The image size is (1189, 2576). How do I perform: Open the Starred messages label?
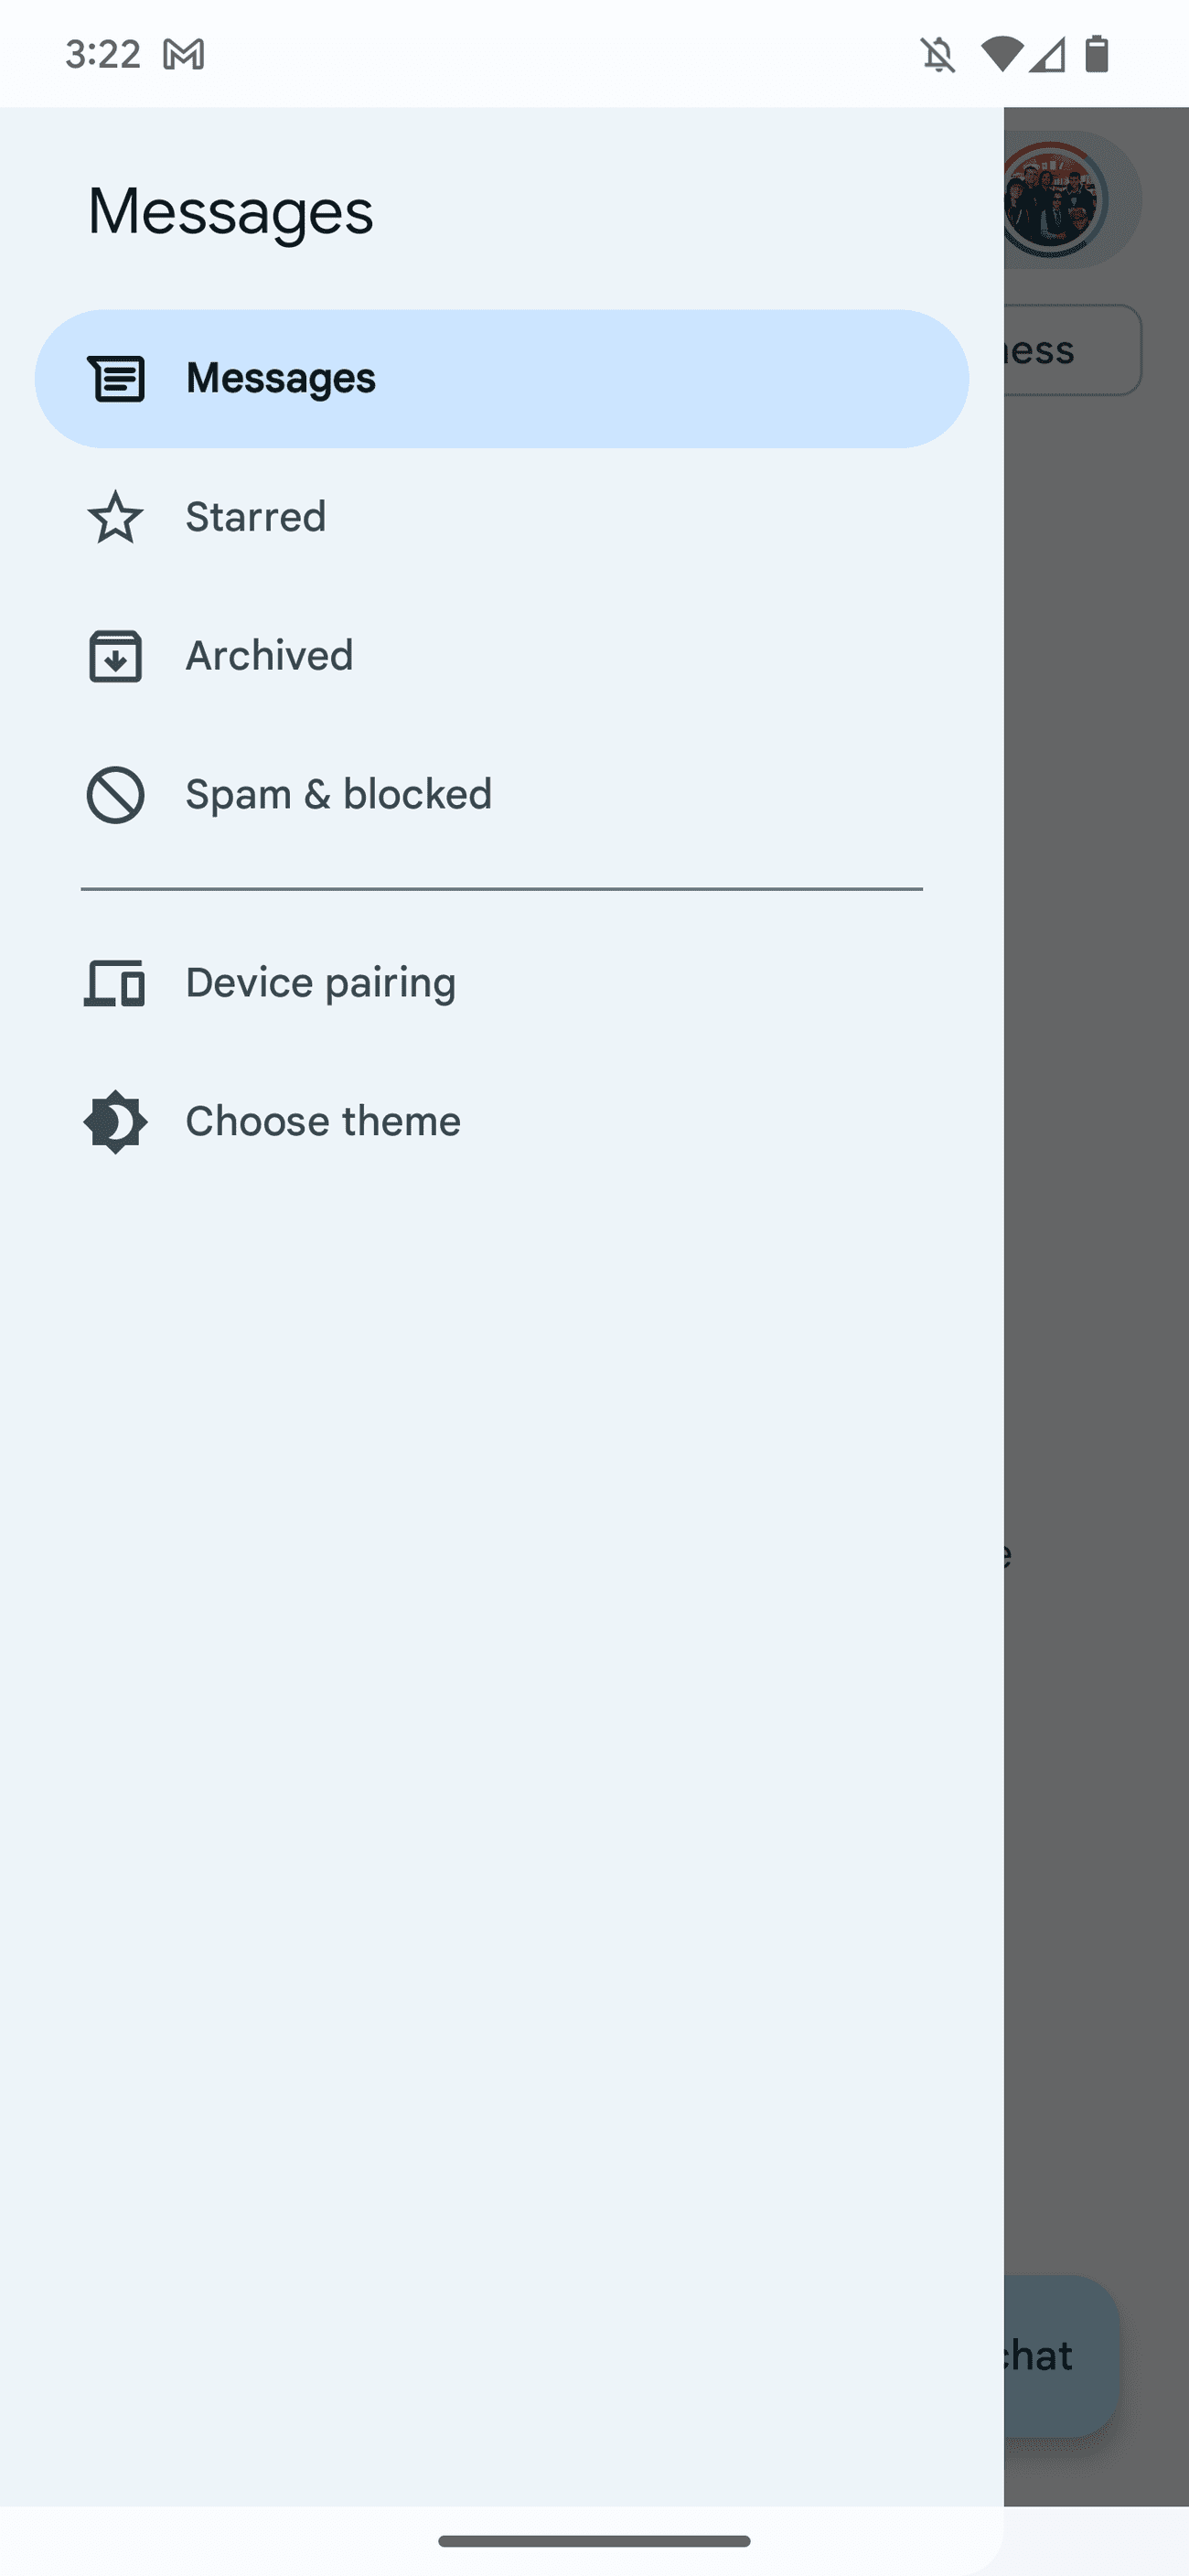pyautogui.click(x=256, y=517)
